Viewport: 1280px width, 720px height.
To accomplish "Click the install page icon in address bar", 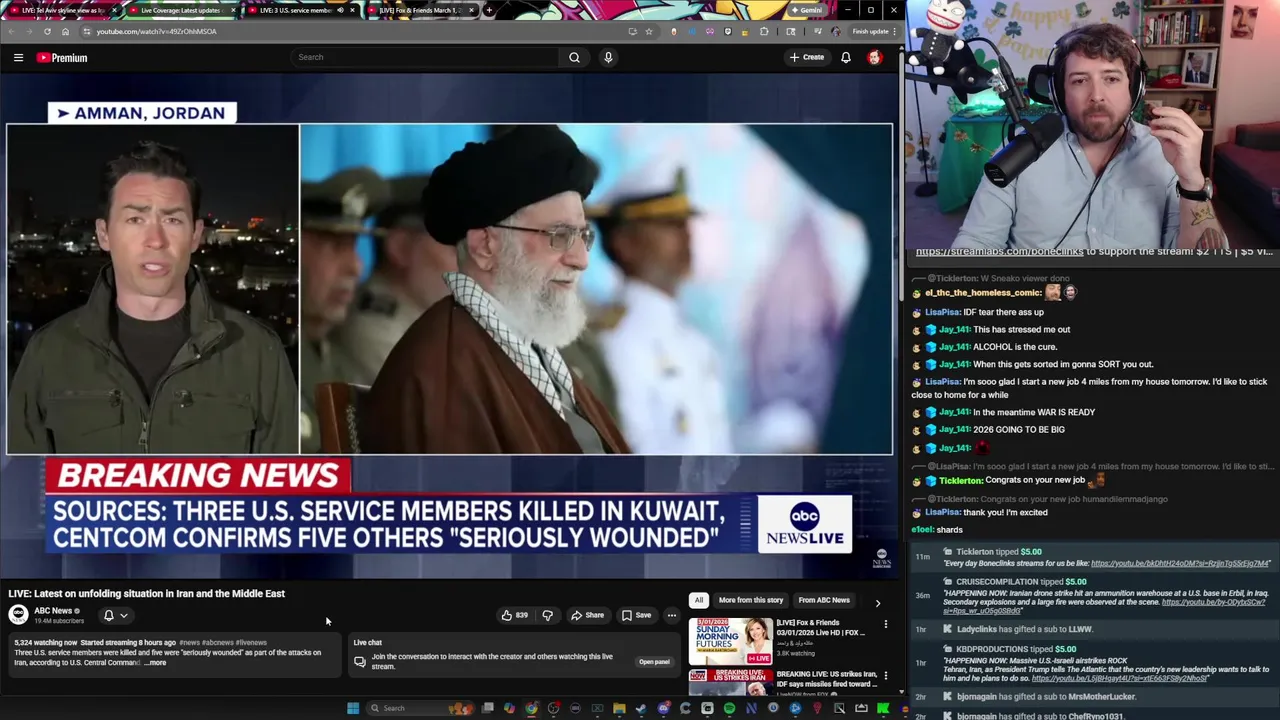I will [632, 31].
